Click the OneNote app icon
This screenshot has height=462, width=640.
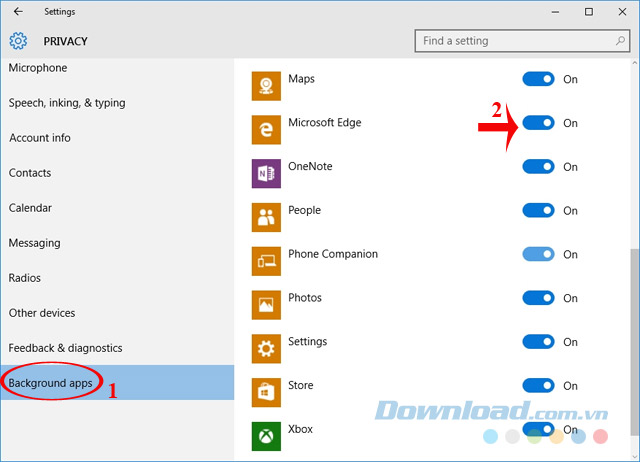(x=266, y=173)
